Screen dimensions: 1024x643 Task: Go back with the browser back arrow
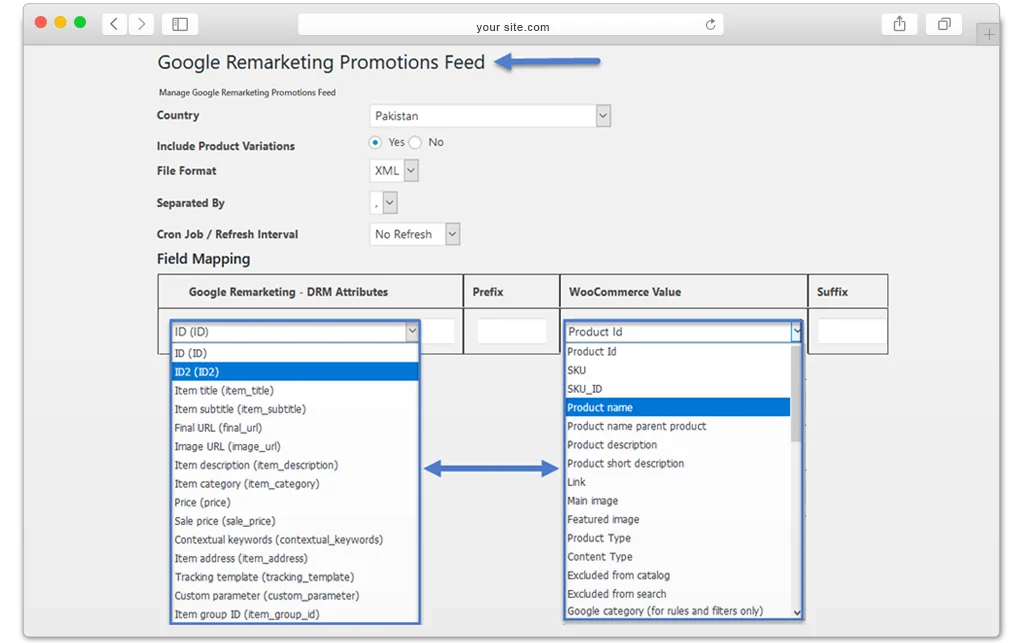click(x=114, y=24)
